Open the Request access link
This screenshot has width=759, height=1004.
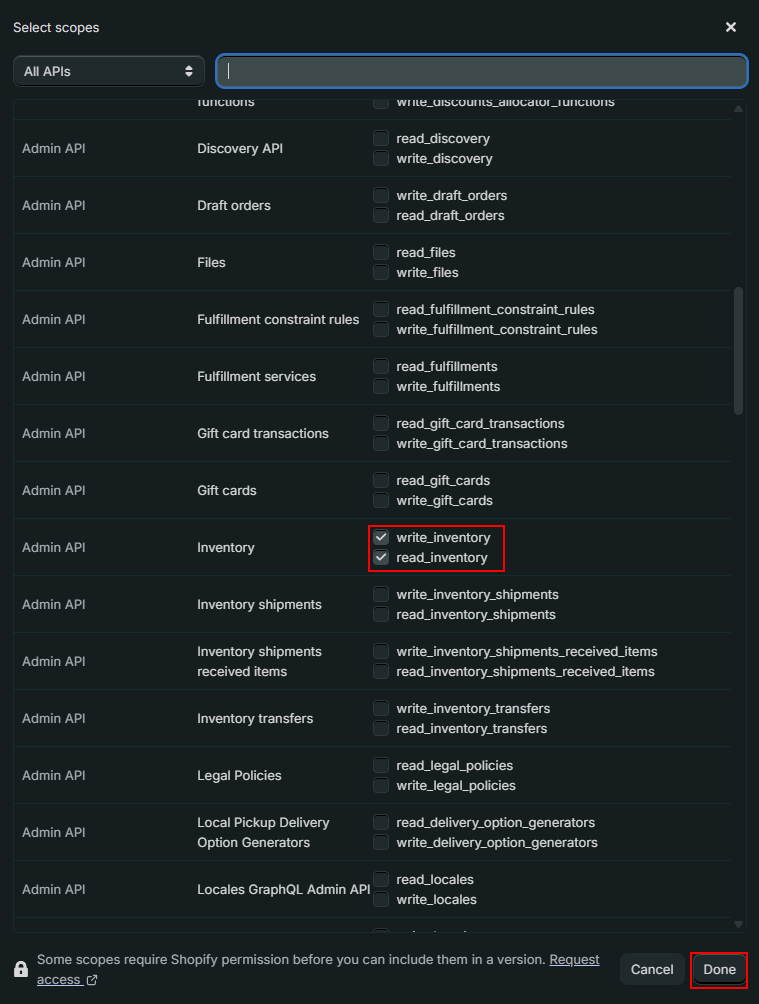pyautogui.click(x=574, y=960)
